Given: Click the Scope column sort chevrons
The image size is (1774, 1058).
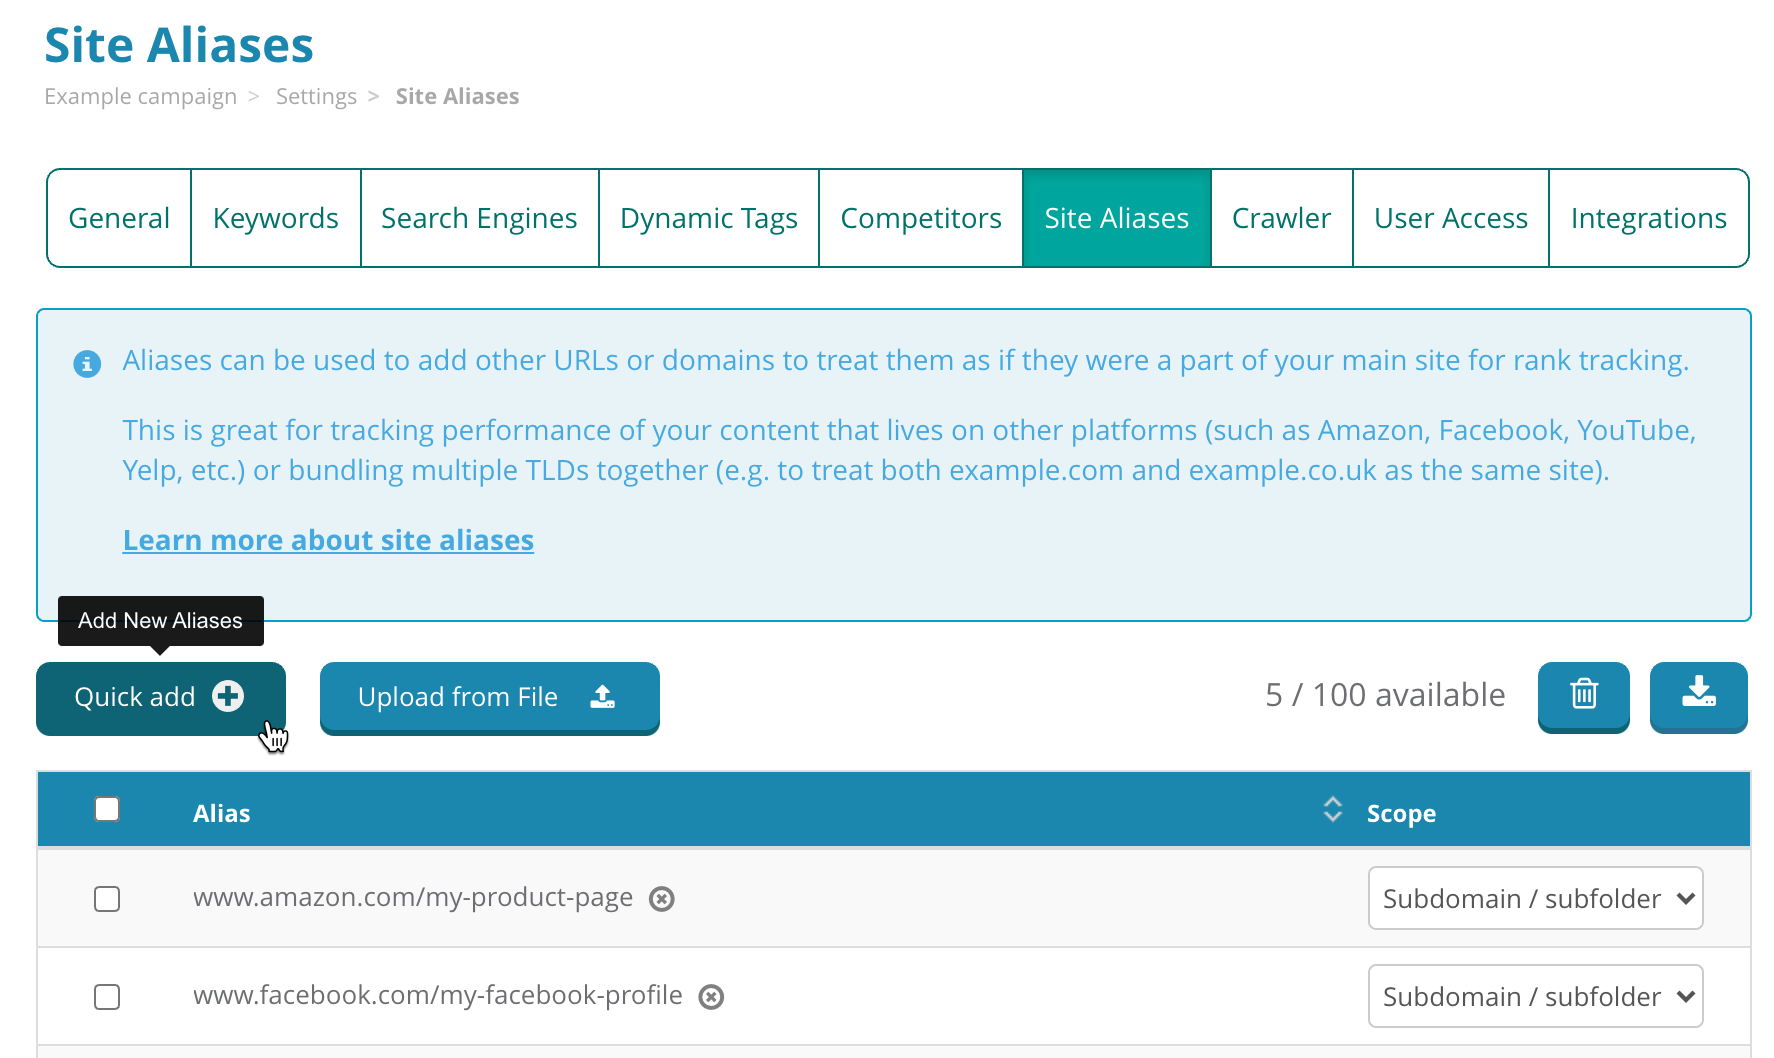Looking at the screenshot, I should [x=1332, y=810].
